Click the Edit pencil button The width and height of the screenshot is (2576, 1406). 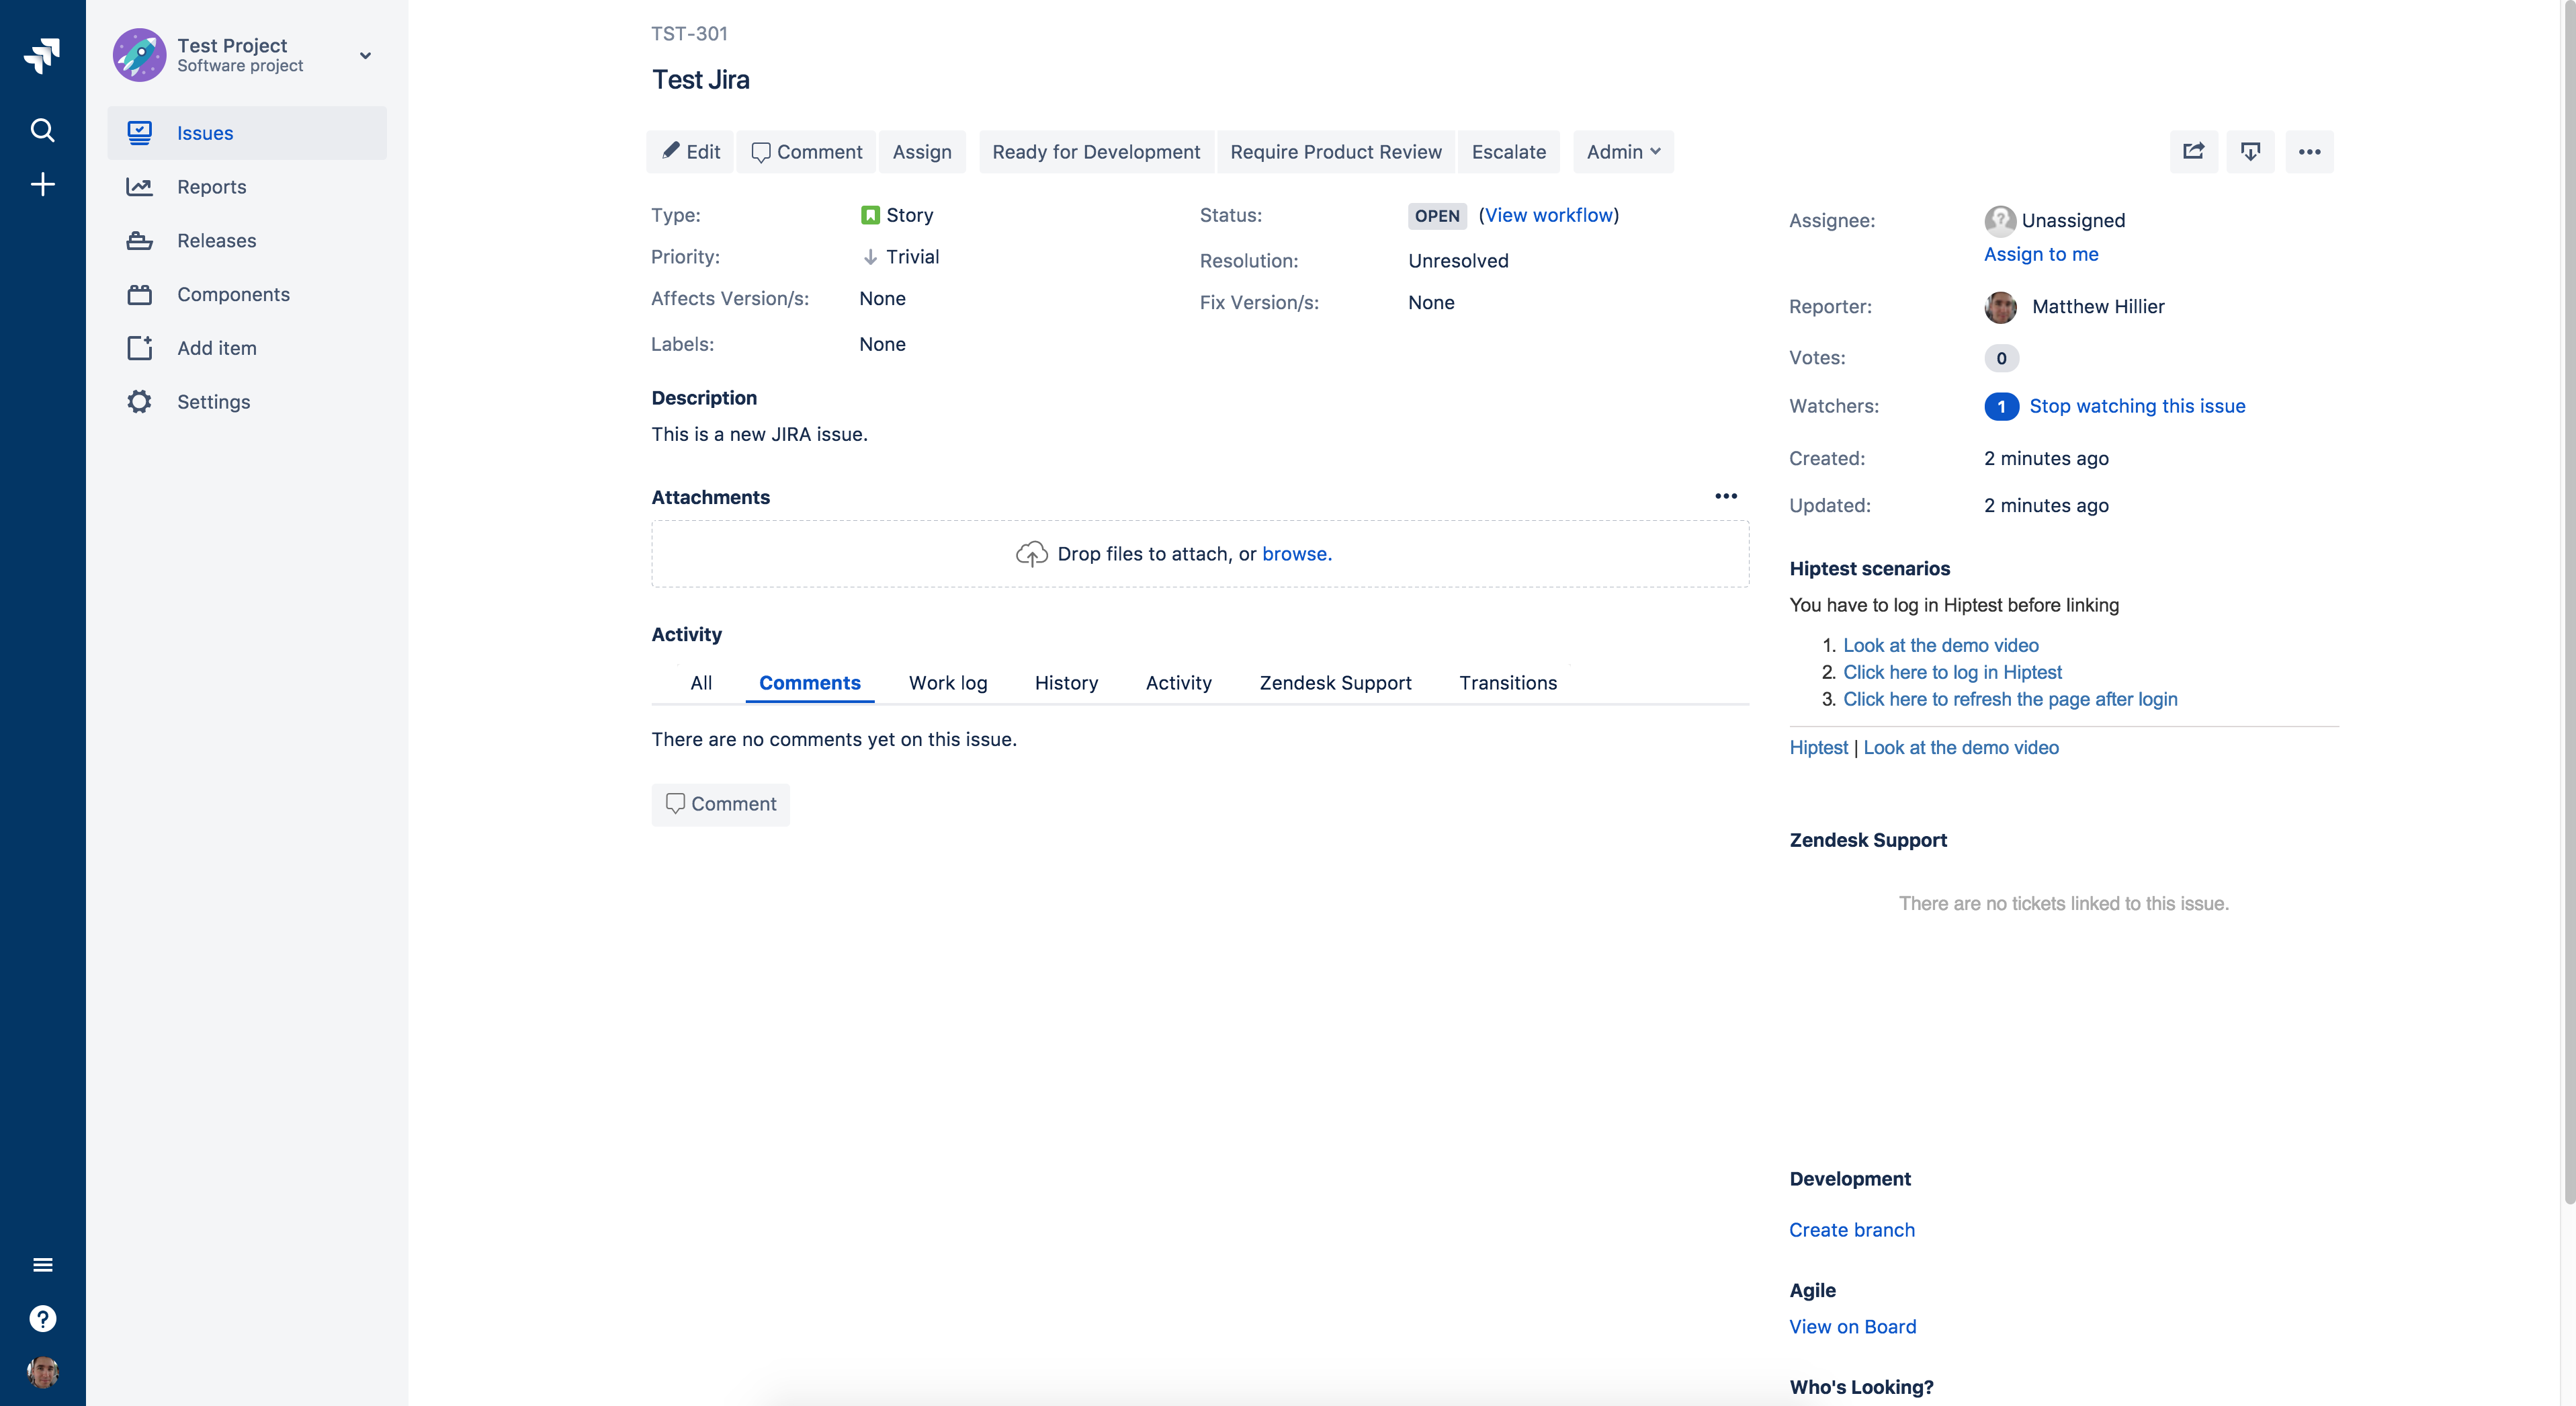690,152
